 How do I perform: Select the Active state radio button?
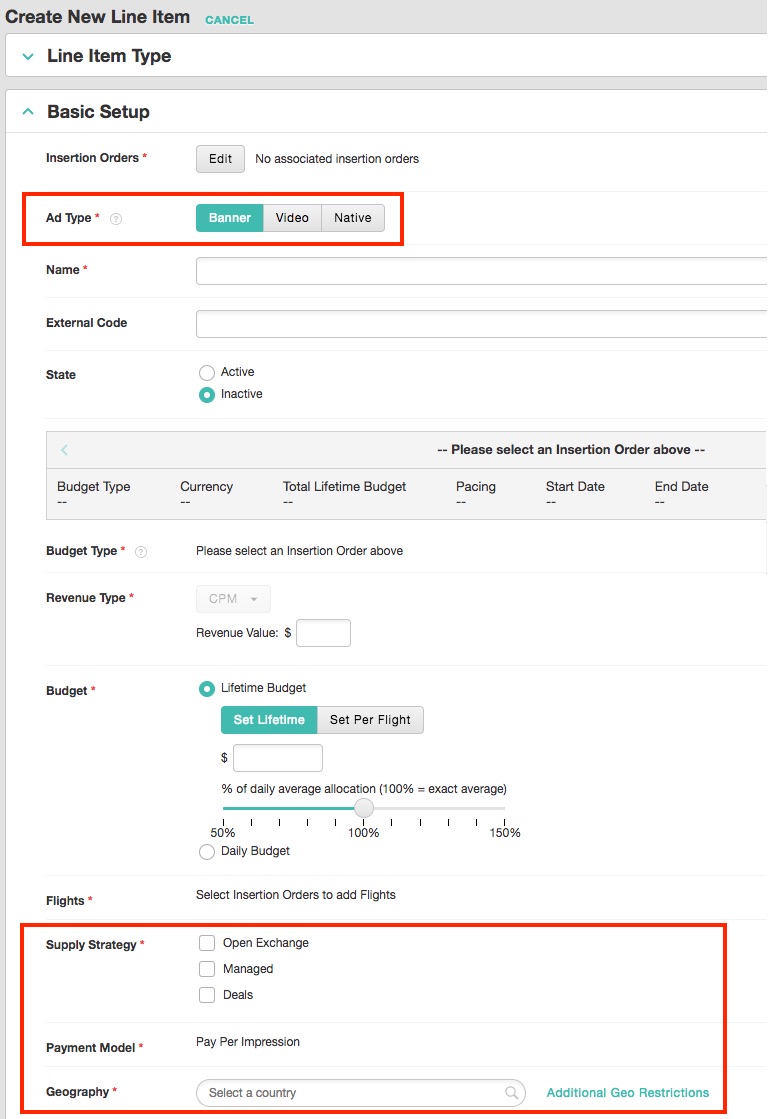point(206,371)
